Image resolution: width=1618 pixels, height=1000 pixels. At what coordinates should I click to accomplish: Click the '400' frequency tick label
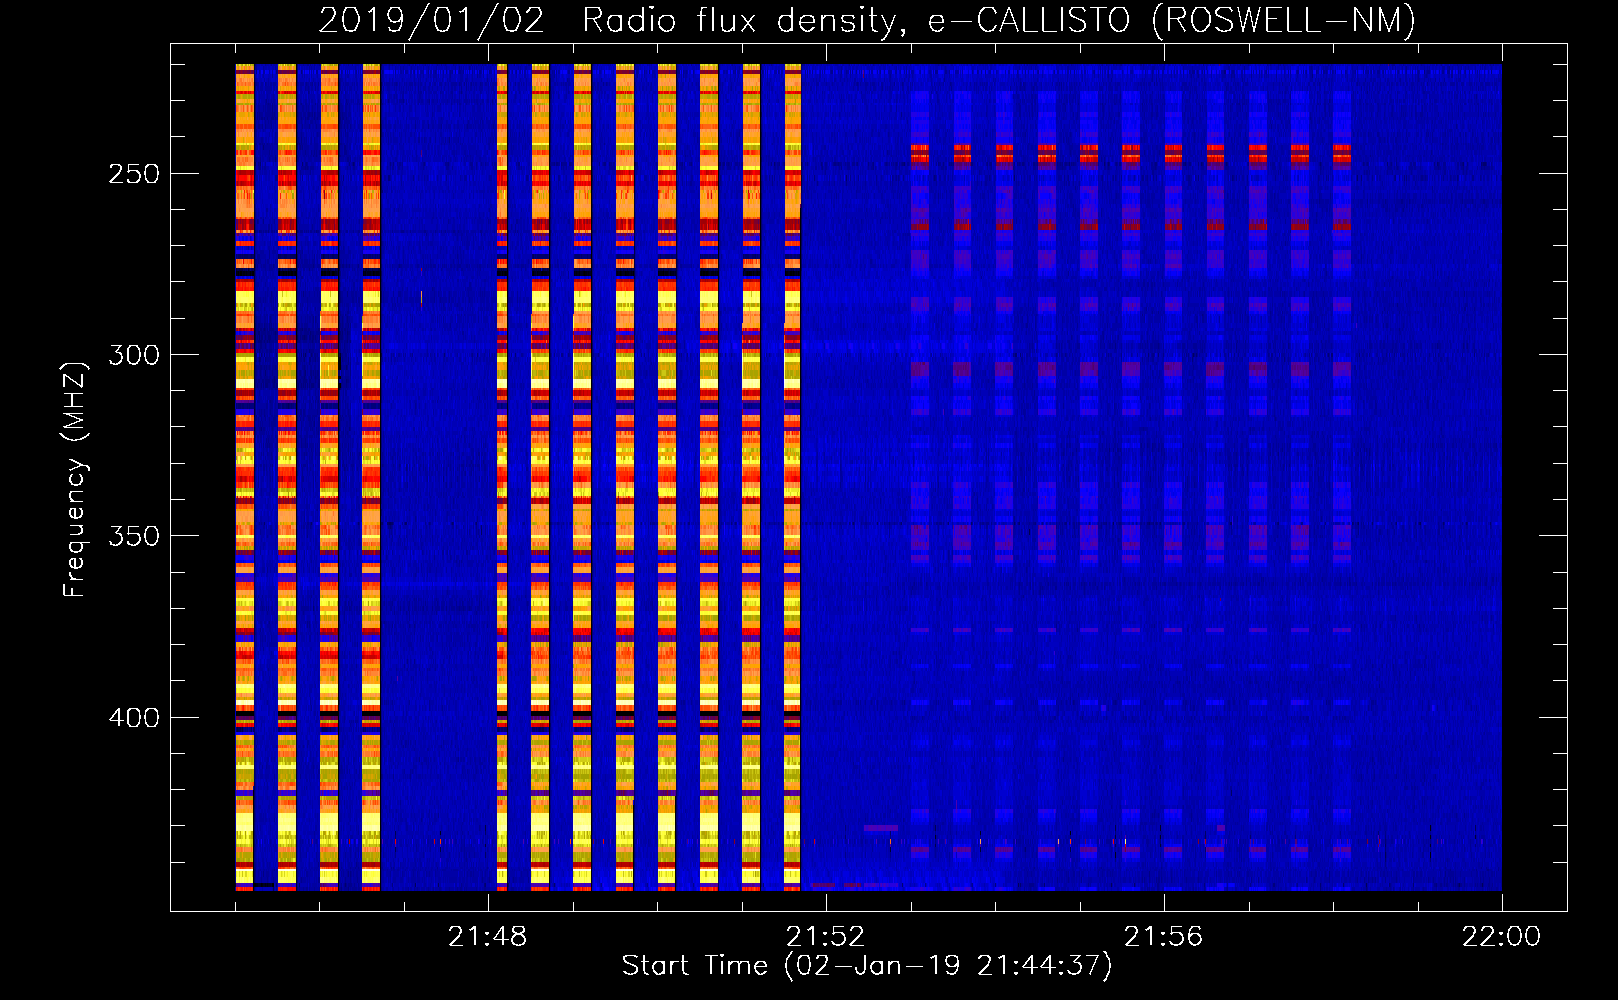point(134,718)
